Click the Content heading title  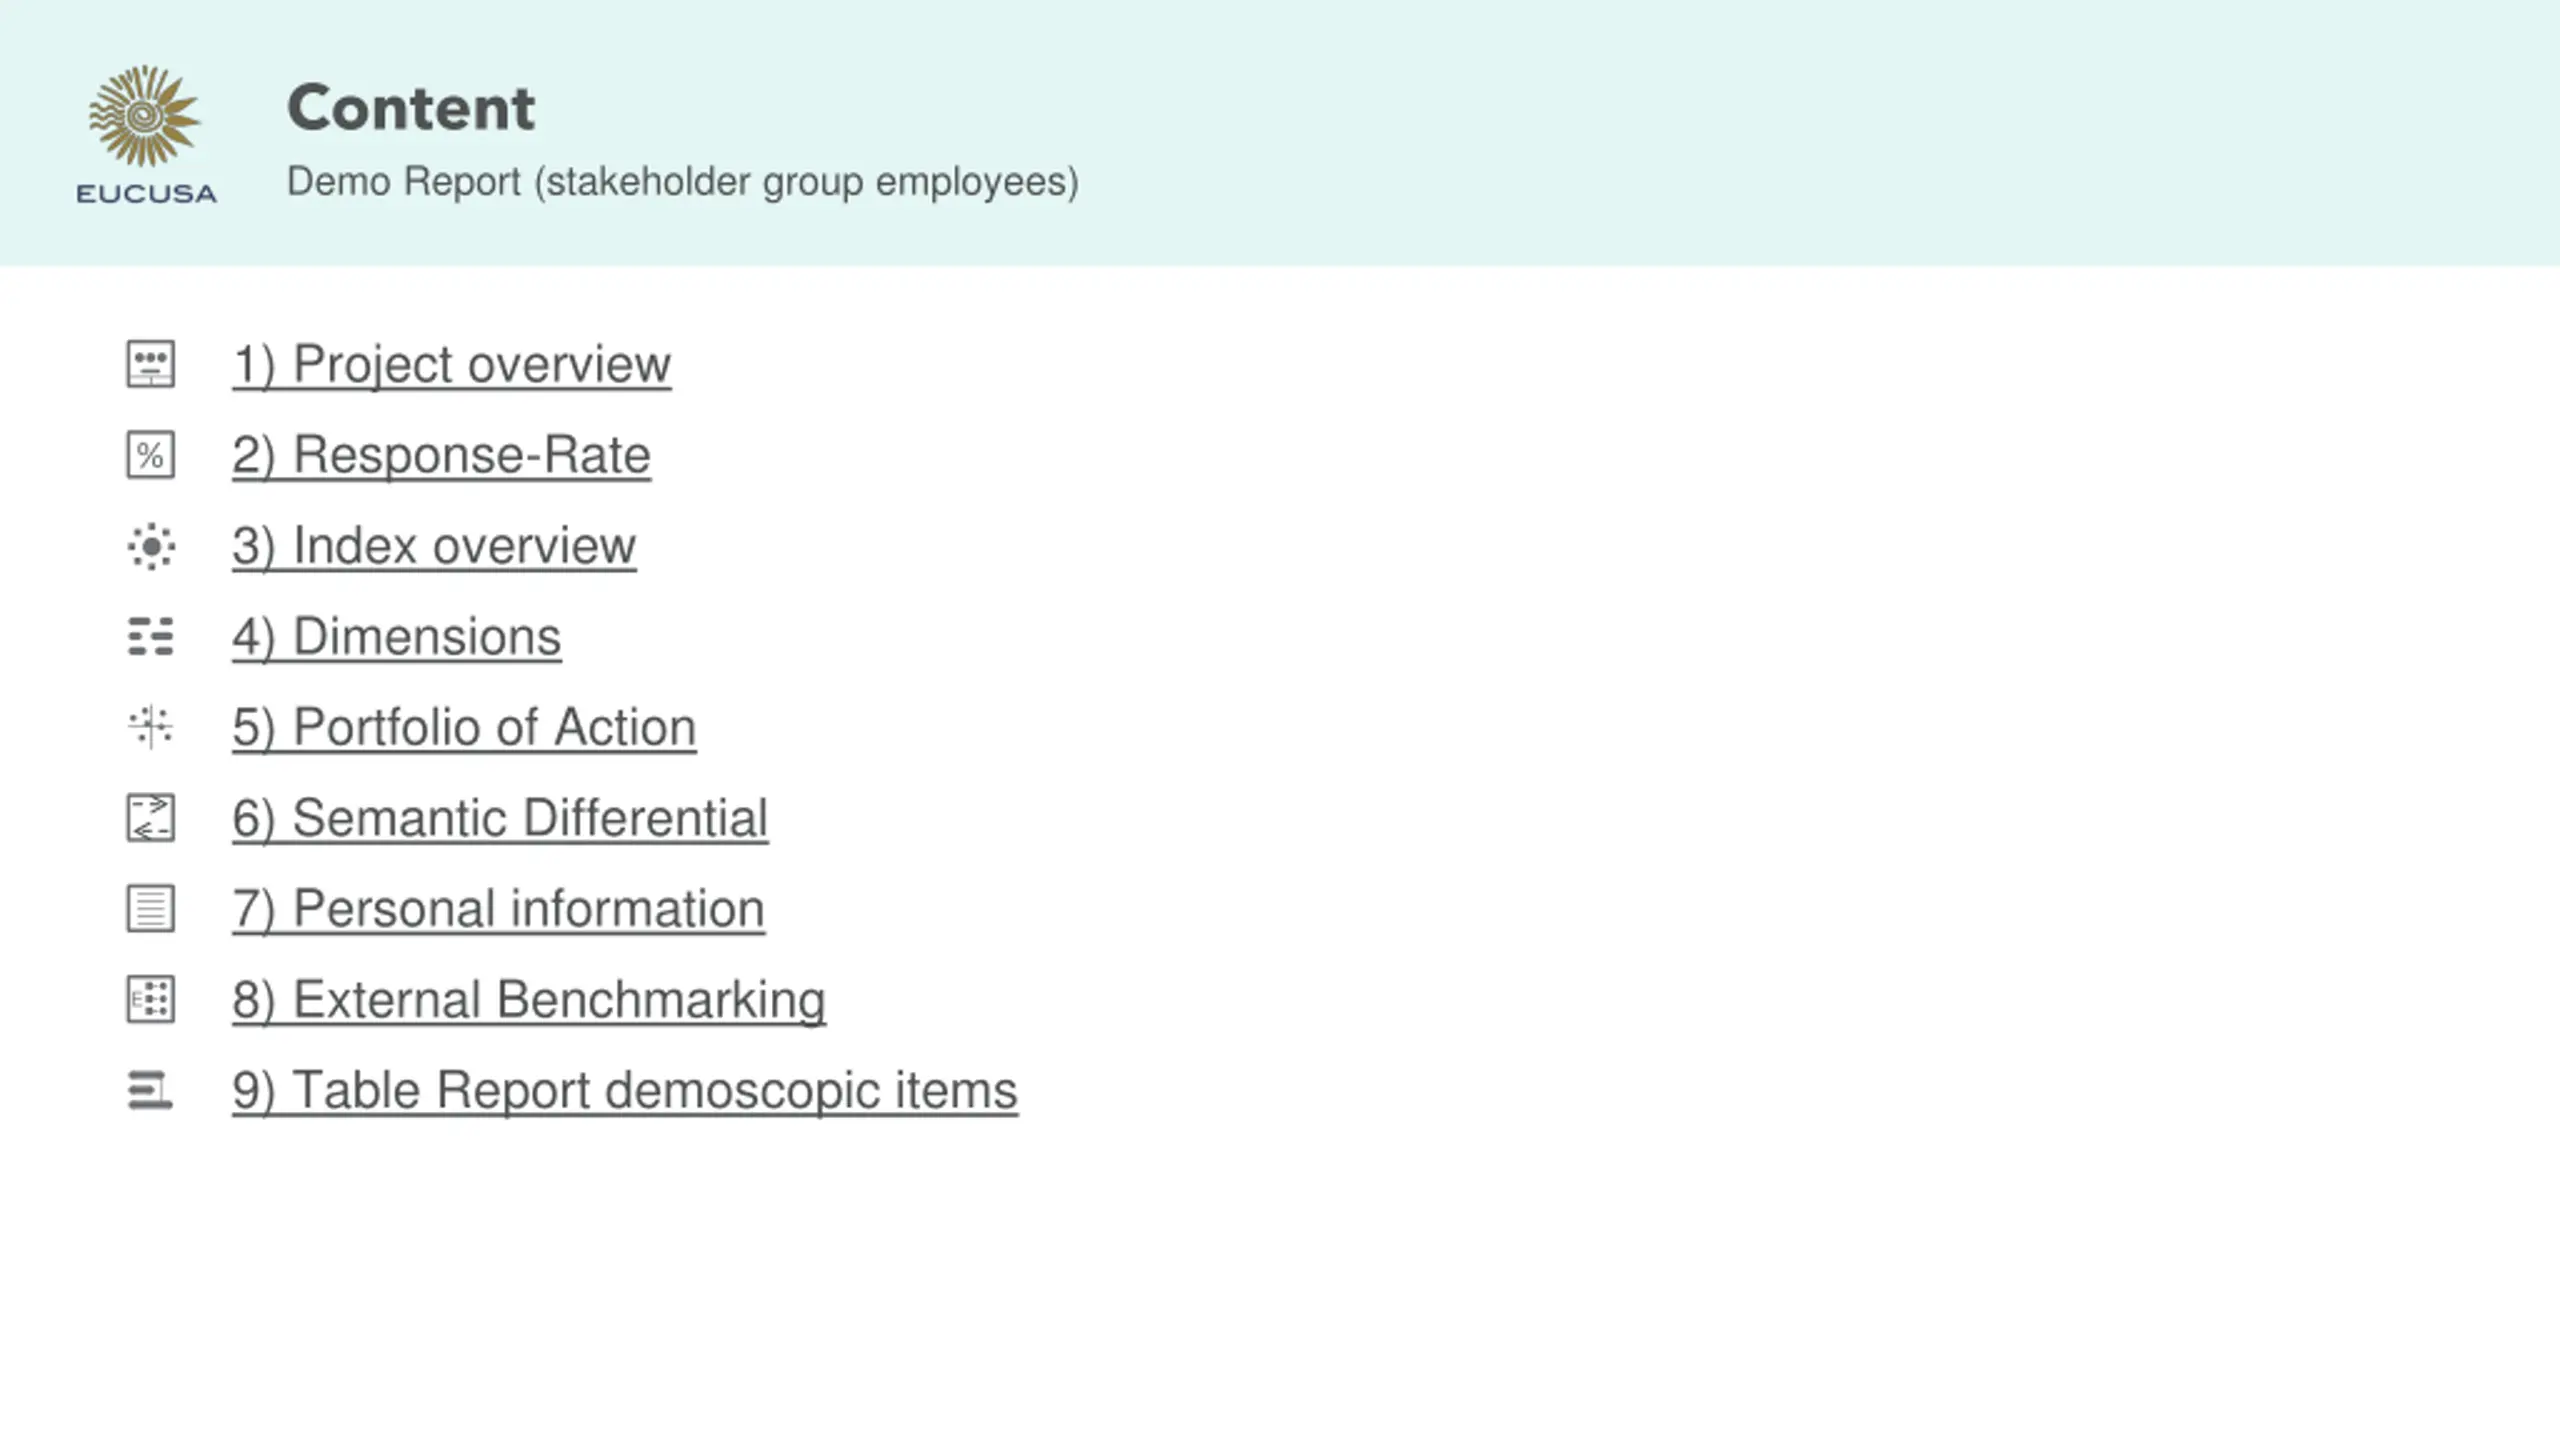(411, 108)
